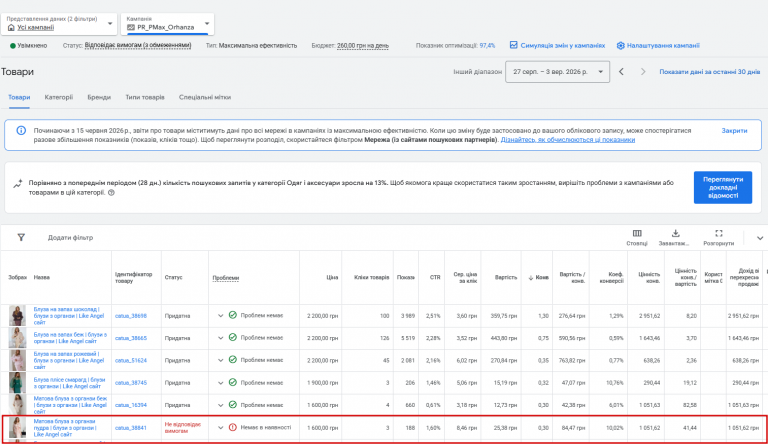The image size is (768, 444).
Task: Expand problems chevron for catua_51624
Action: tap(220, 360)
